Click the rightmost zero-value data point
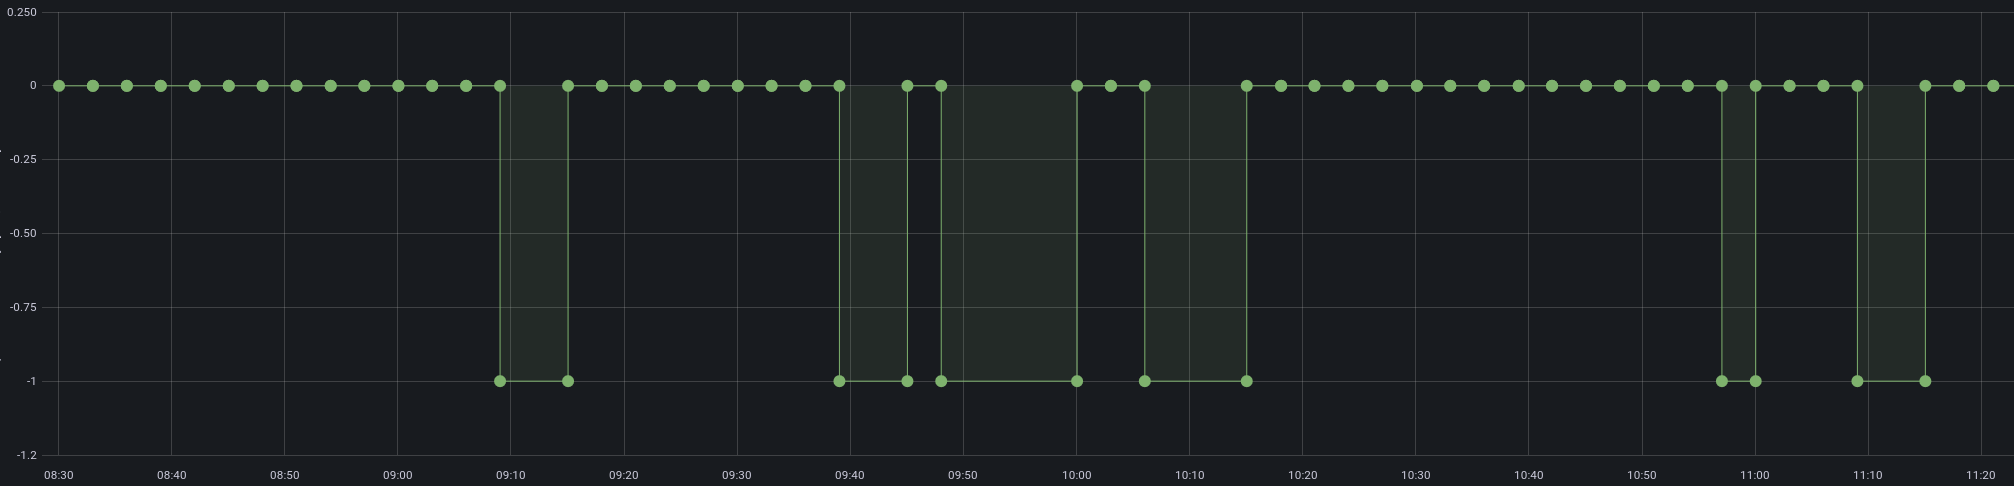The image size is (2014, 486). [x=1993, y=86]
